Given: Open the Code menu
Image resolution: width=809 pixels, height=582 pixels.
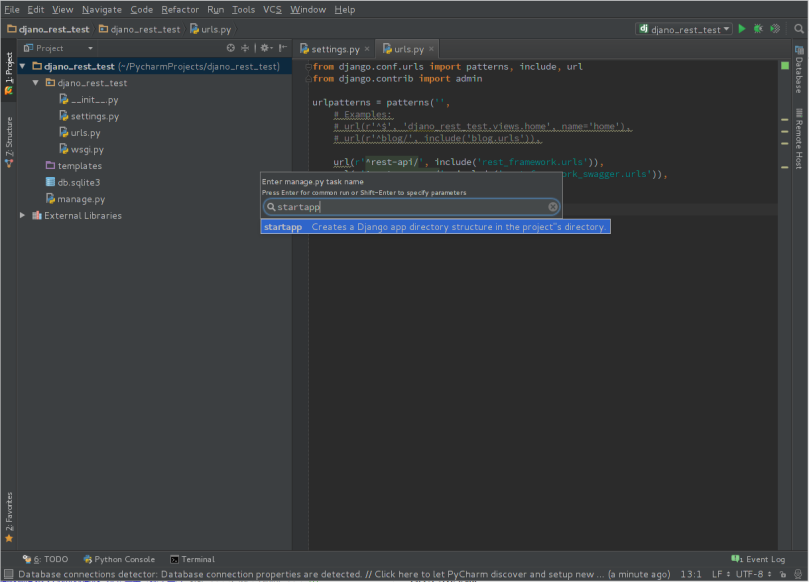Looking at the screenshot, I should (x=141, y=9).
